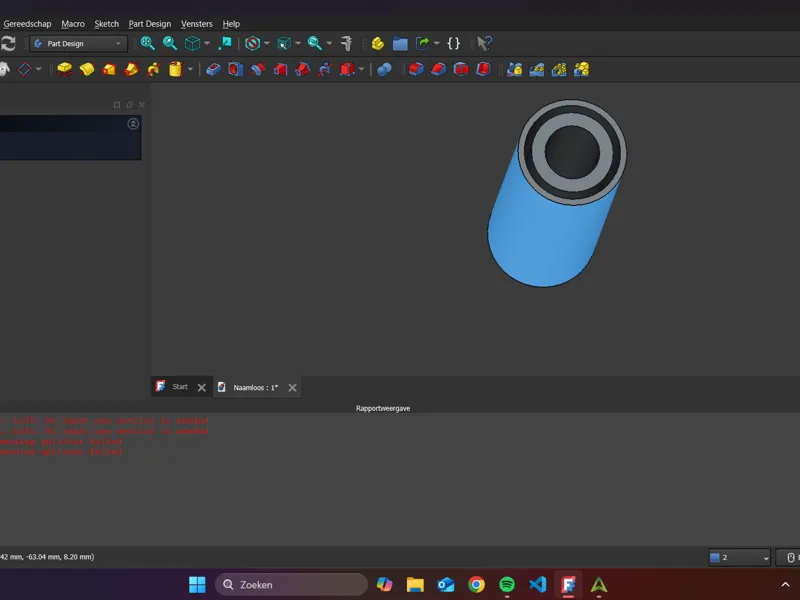Switch to the Start tab
This screenshot has width=800, height=600.
[181, 387]
